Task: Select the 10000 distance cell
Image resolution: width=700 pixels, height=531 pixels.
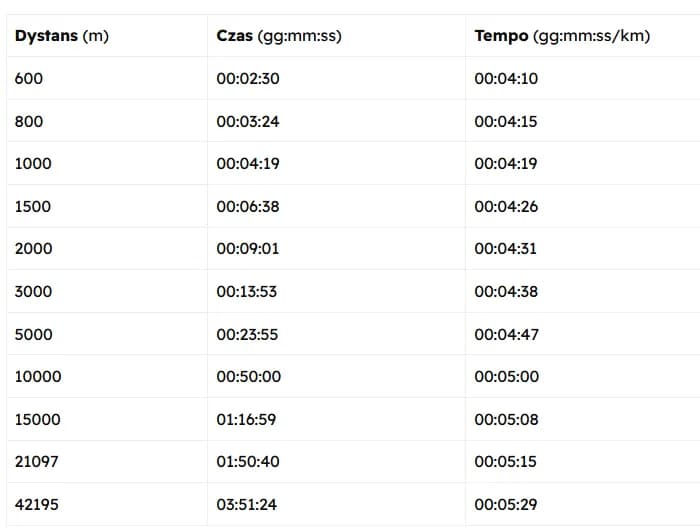Action: click(x=38, y=376)
